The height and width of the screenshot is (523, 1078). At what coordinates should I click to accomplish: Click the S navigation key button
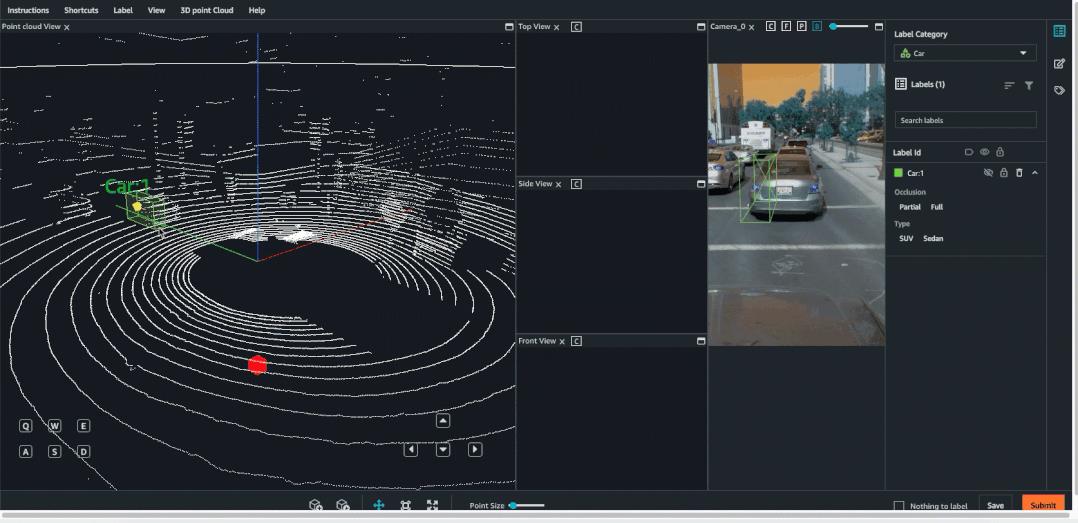coord(54,452)
